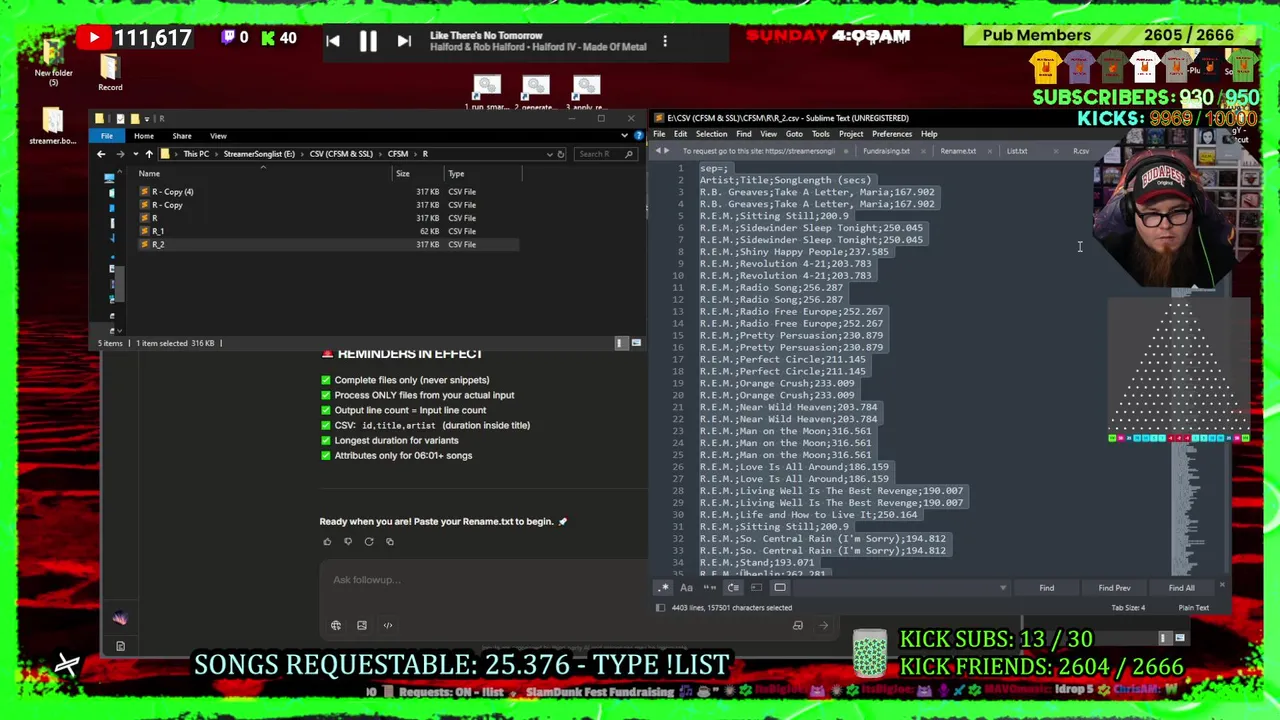Screen dimensions: 1280x720
Task: Open Share ribbon tab in Explorer
Action: pyautogui.click(x=182, y=136)
